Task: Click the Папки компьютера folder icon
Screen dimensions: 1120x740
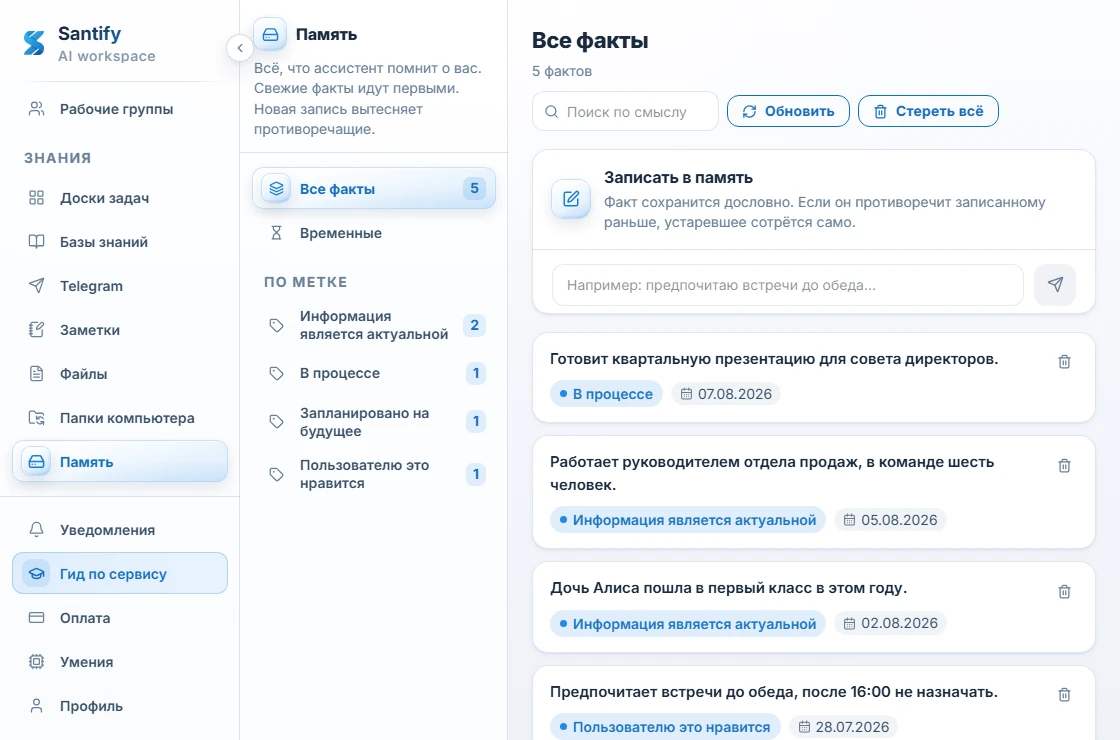Action: point(36,418)
